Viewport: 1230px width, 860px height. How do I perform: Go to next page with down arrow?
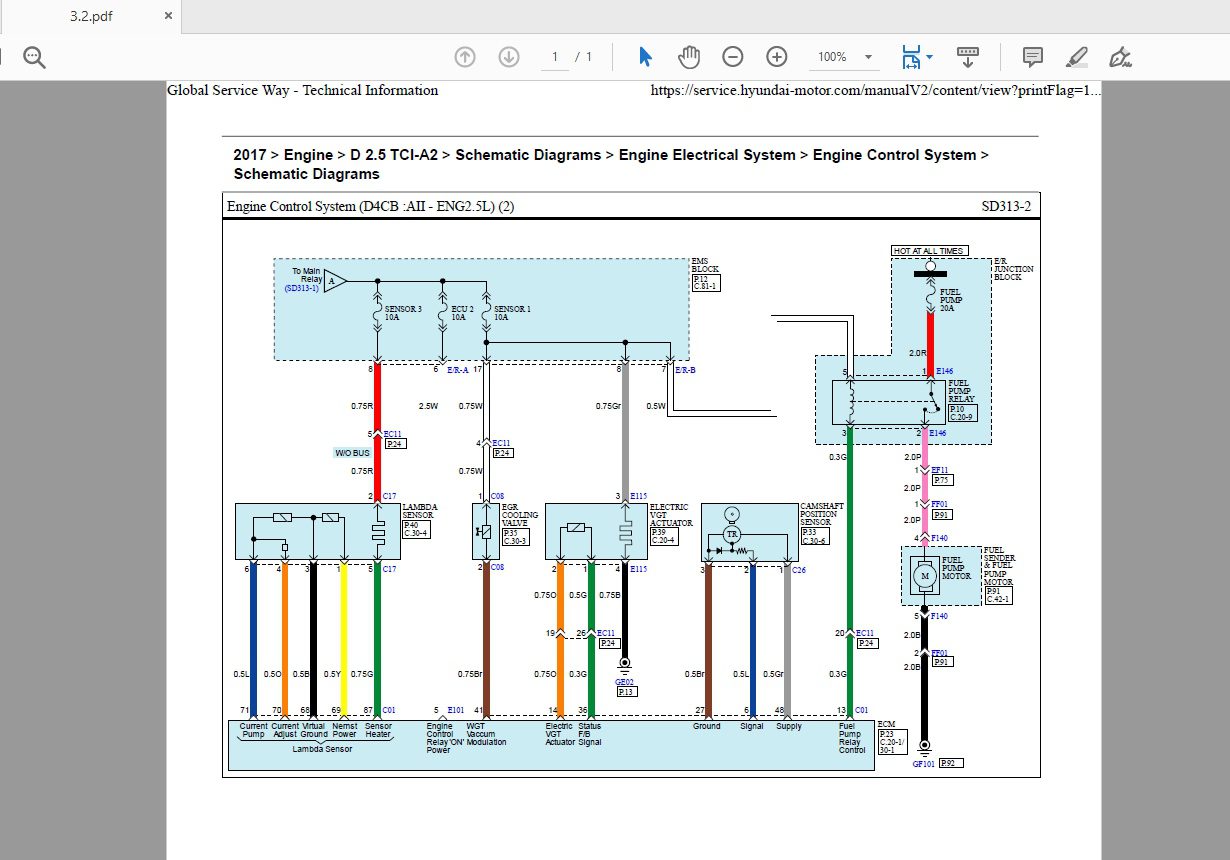point(509,57)
